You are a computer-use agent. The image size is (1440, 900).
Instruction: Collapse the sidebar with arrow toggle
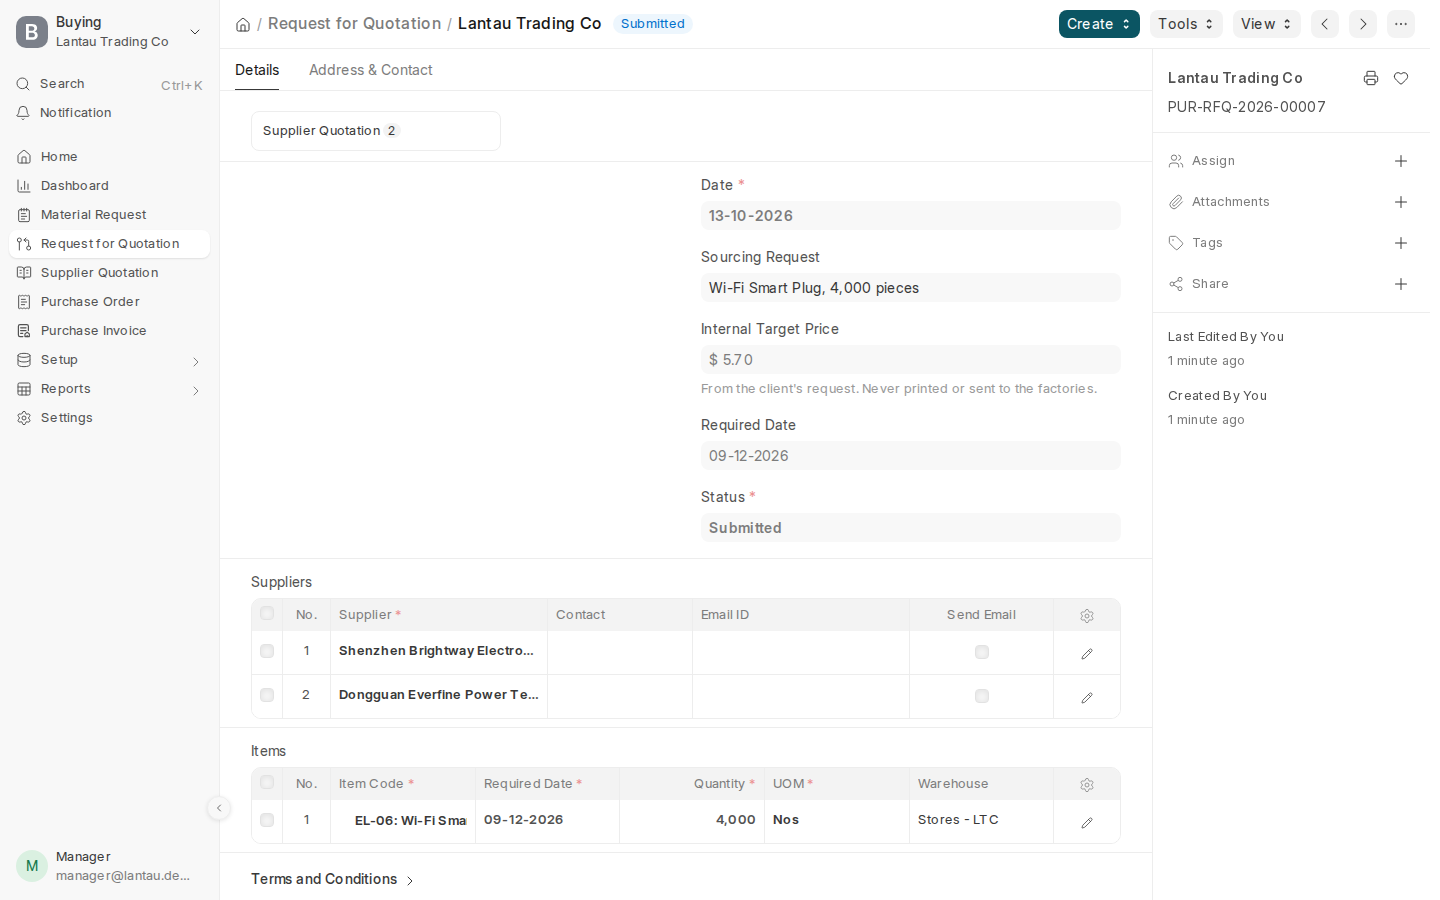click(x=219, y=808)
